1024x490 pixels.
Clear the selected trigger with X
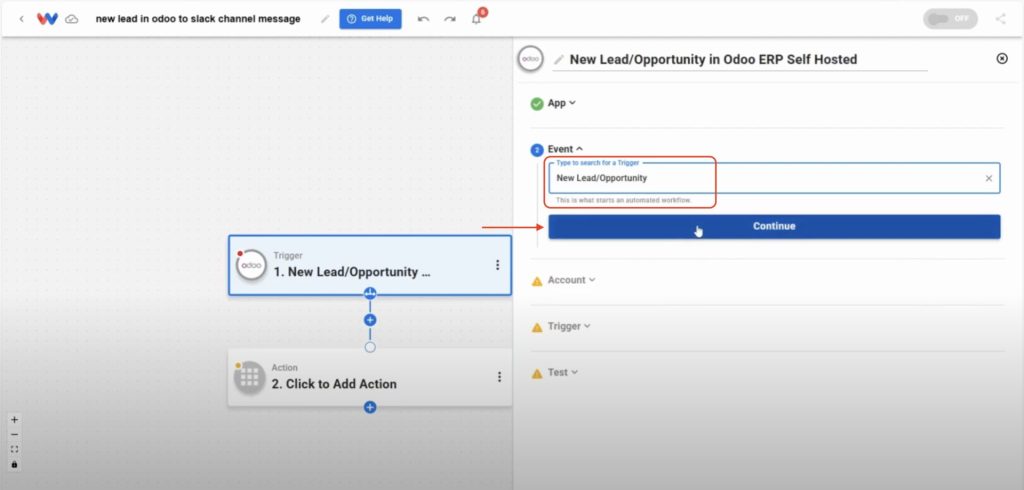(x=989, y=178)
